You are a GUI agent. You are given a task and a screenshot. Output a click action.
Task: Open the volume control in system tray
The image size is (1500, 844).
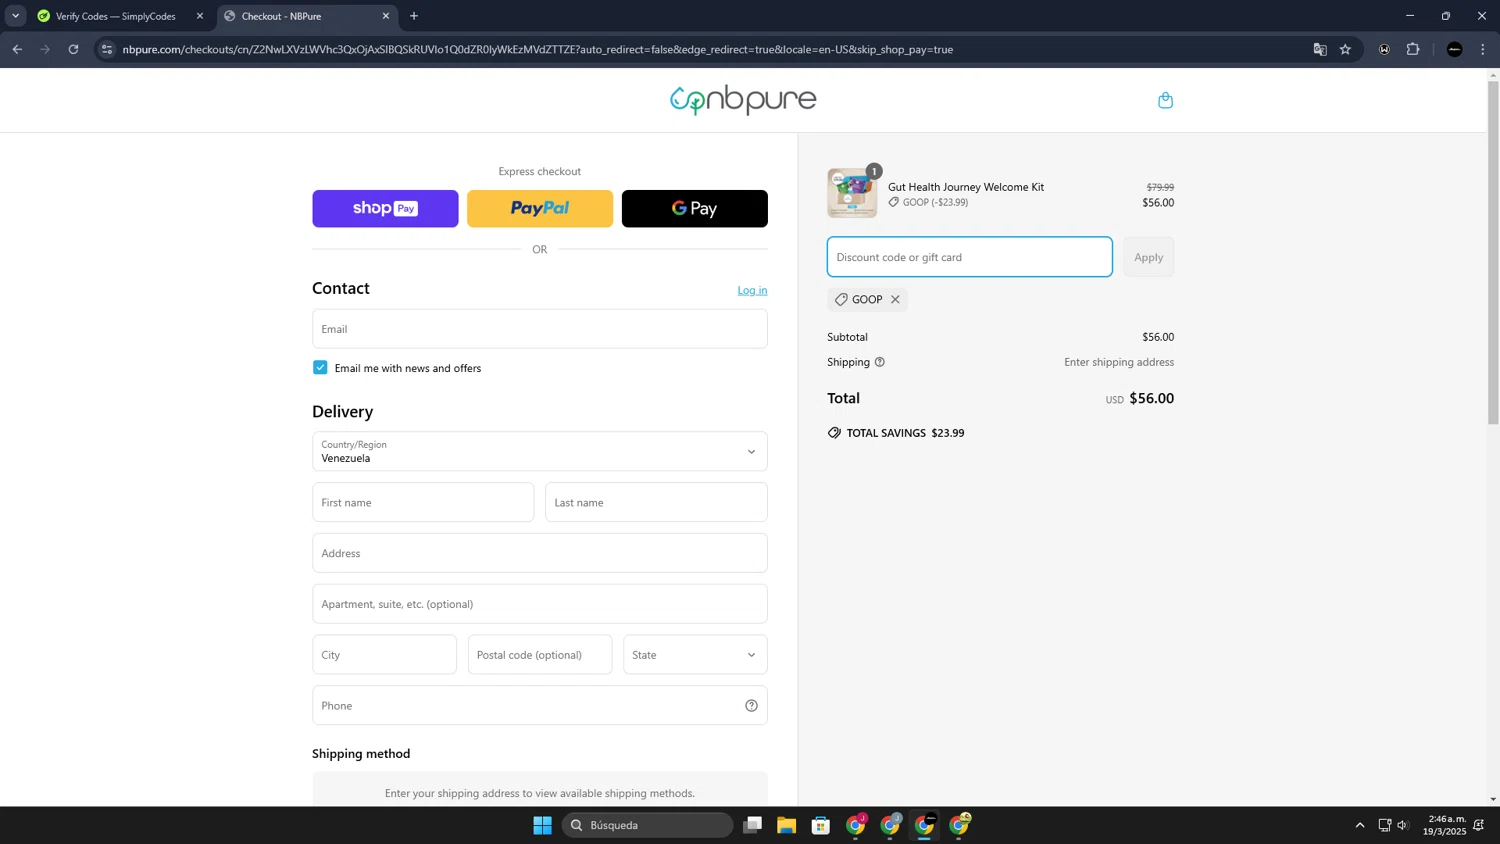point(1403,825)
